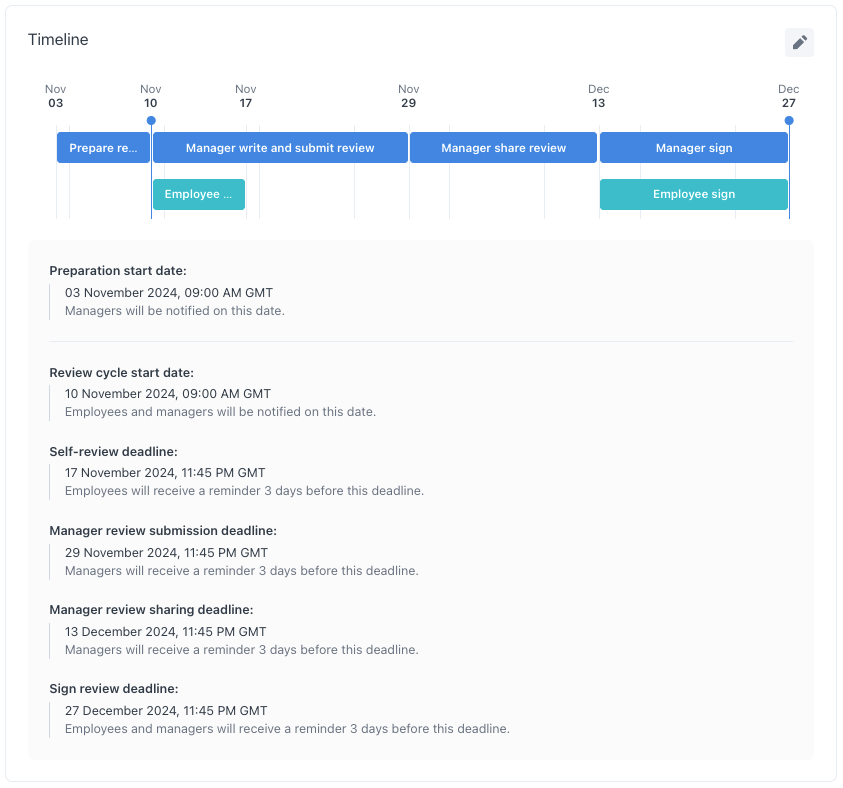Click the Employee self-review bar
This screenshot has height=788, width=843.
pyautogui.click(x=198, y=194)
